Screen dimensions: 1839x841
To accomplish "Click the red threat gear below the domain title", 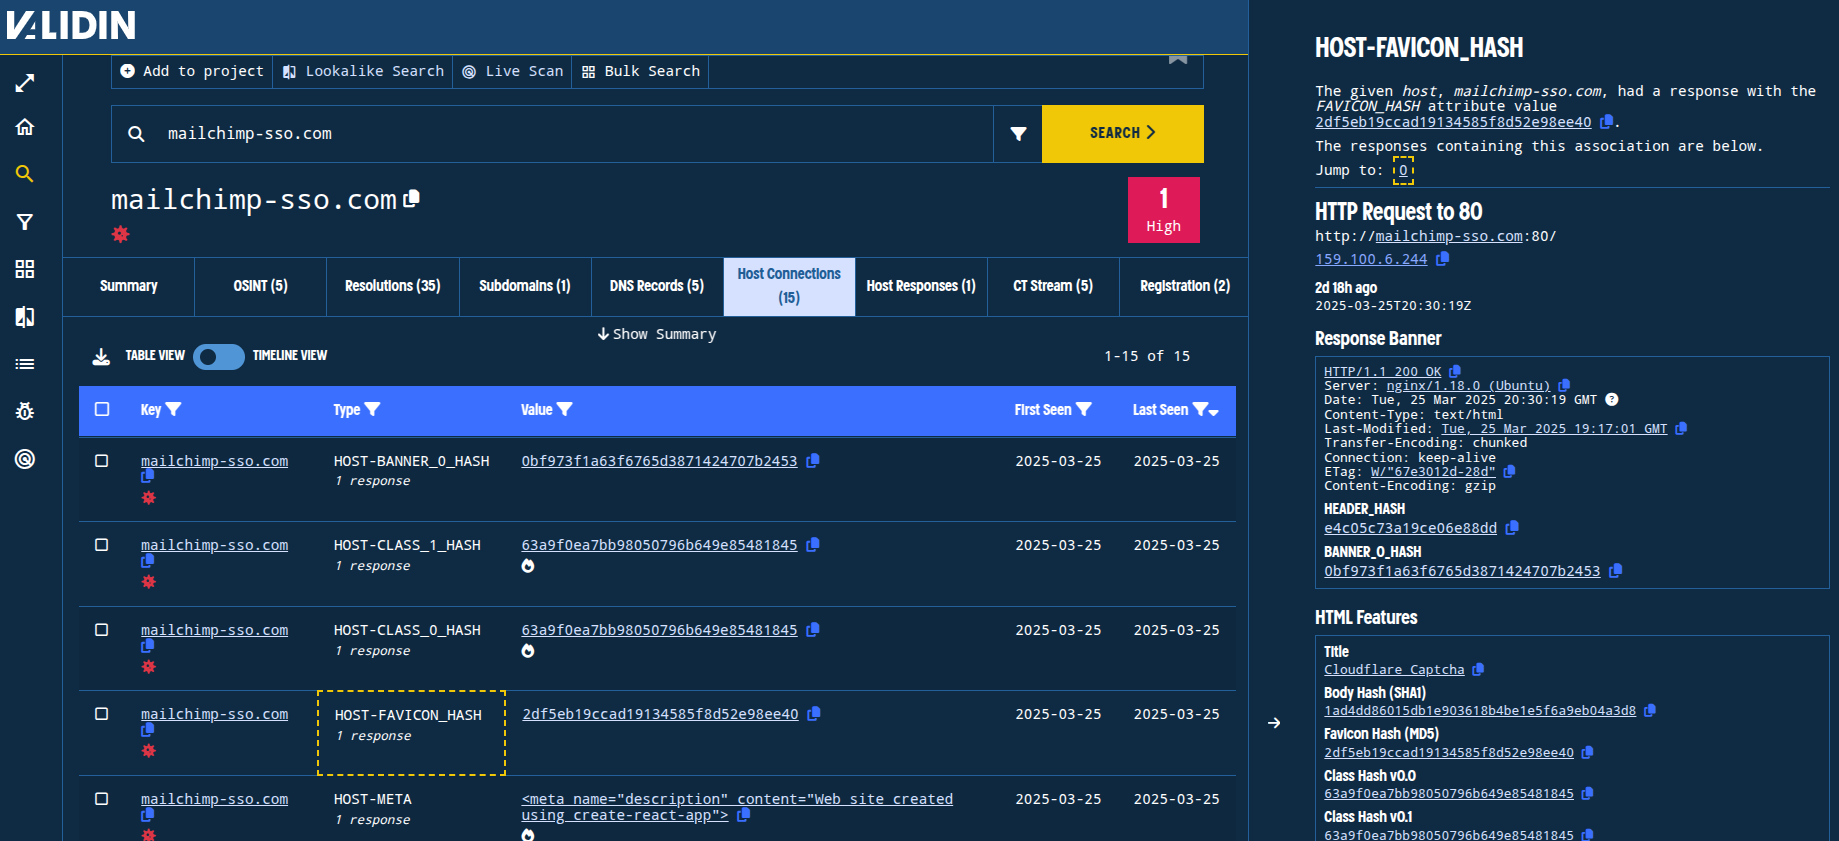I will [x=121, y=234].
